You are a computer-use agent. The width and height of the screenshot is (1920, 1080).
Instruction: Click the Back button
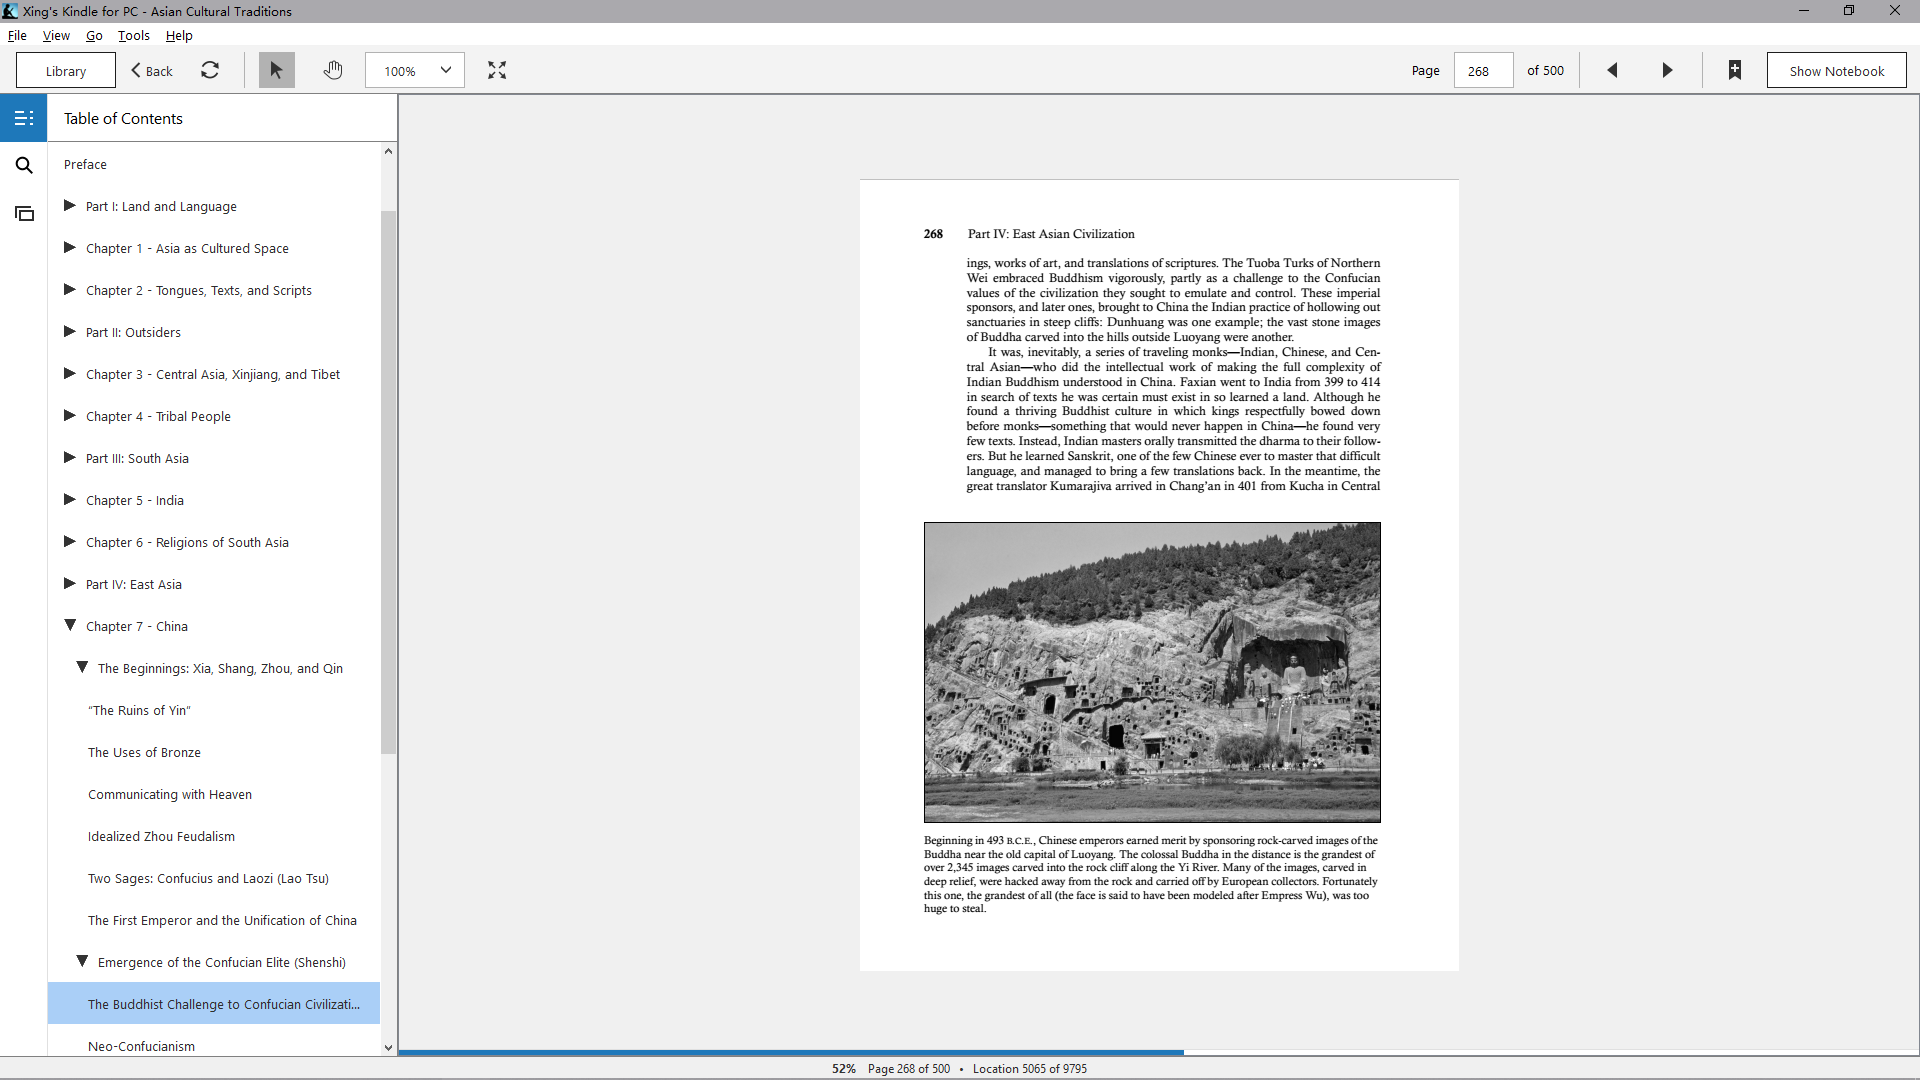click(152, 70)
